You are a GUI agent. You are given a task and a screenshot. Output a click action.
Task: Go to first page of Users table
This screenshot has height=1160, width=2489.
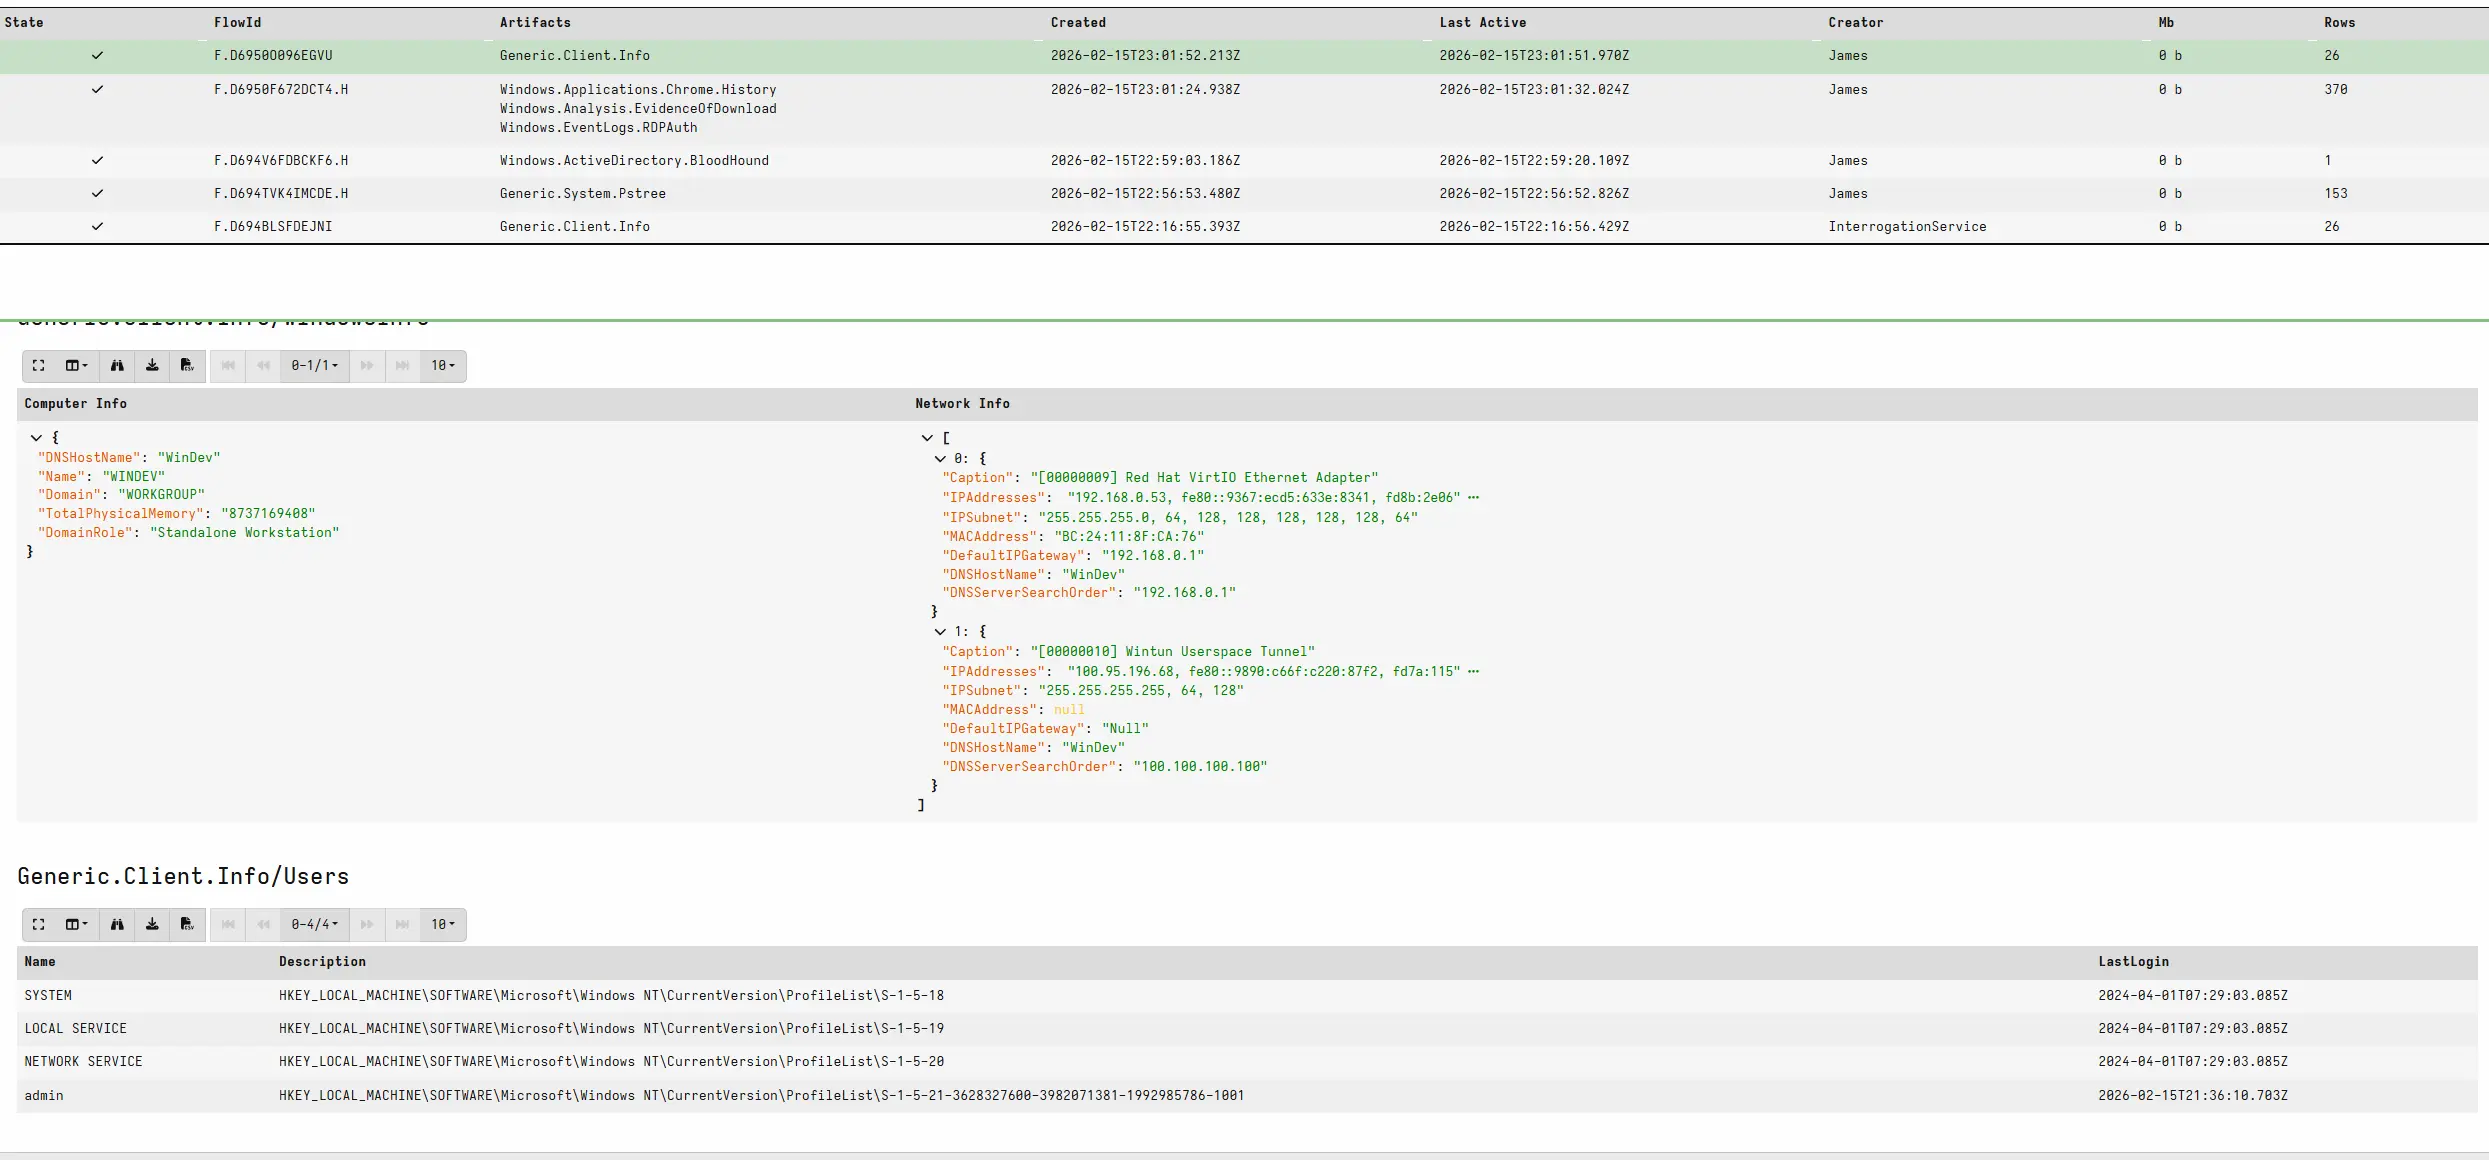[228, 925]
